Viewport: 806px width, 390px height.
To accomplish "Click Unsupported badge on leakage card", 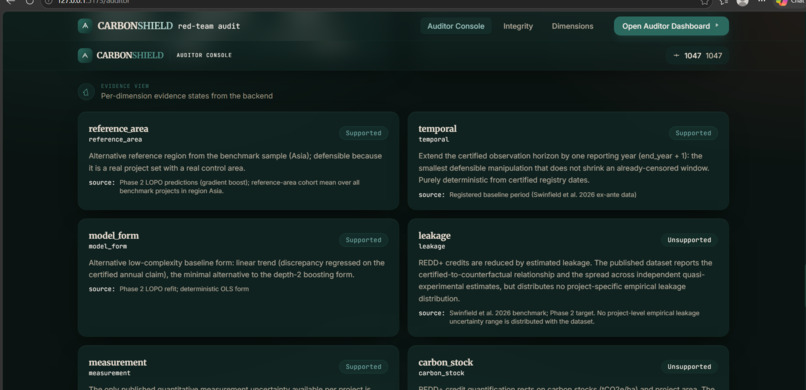I will click(689, 240).
